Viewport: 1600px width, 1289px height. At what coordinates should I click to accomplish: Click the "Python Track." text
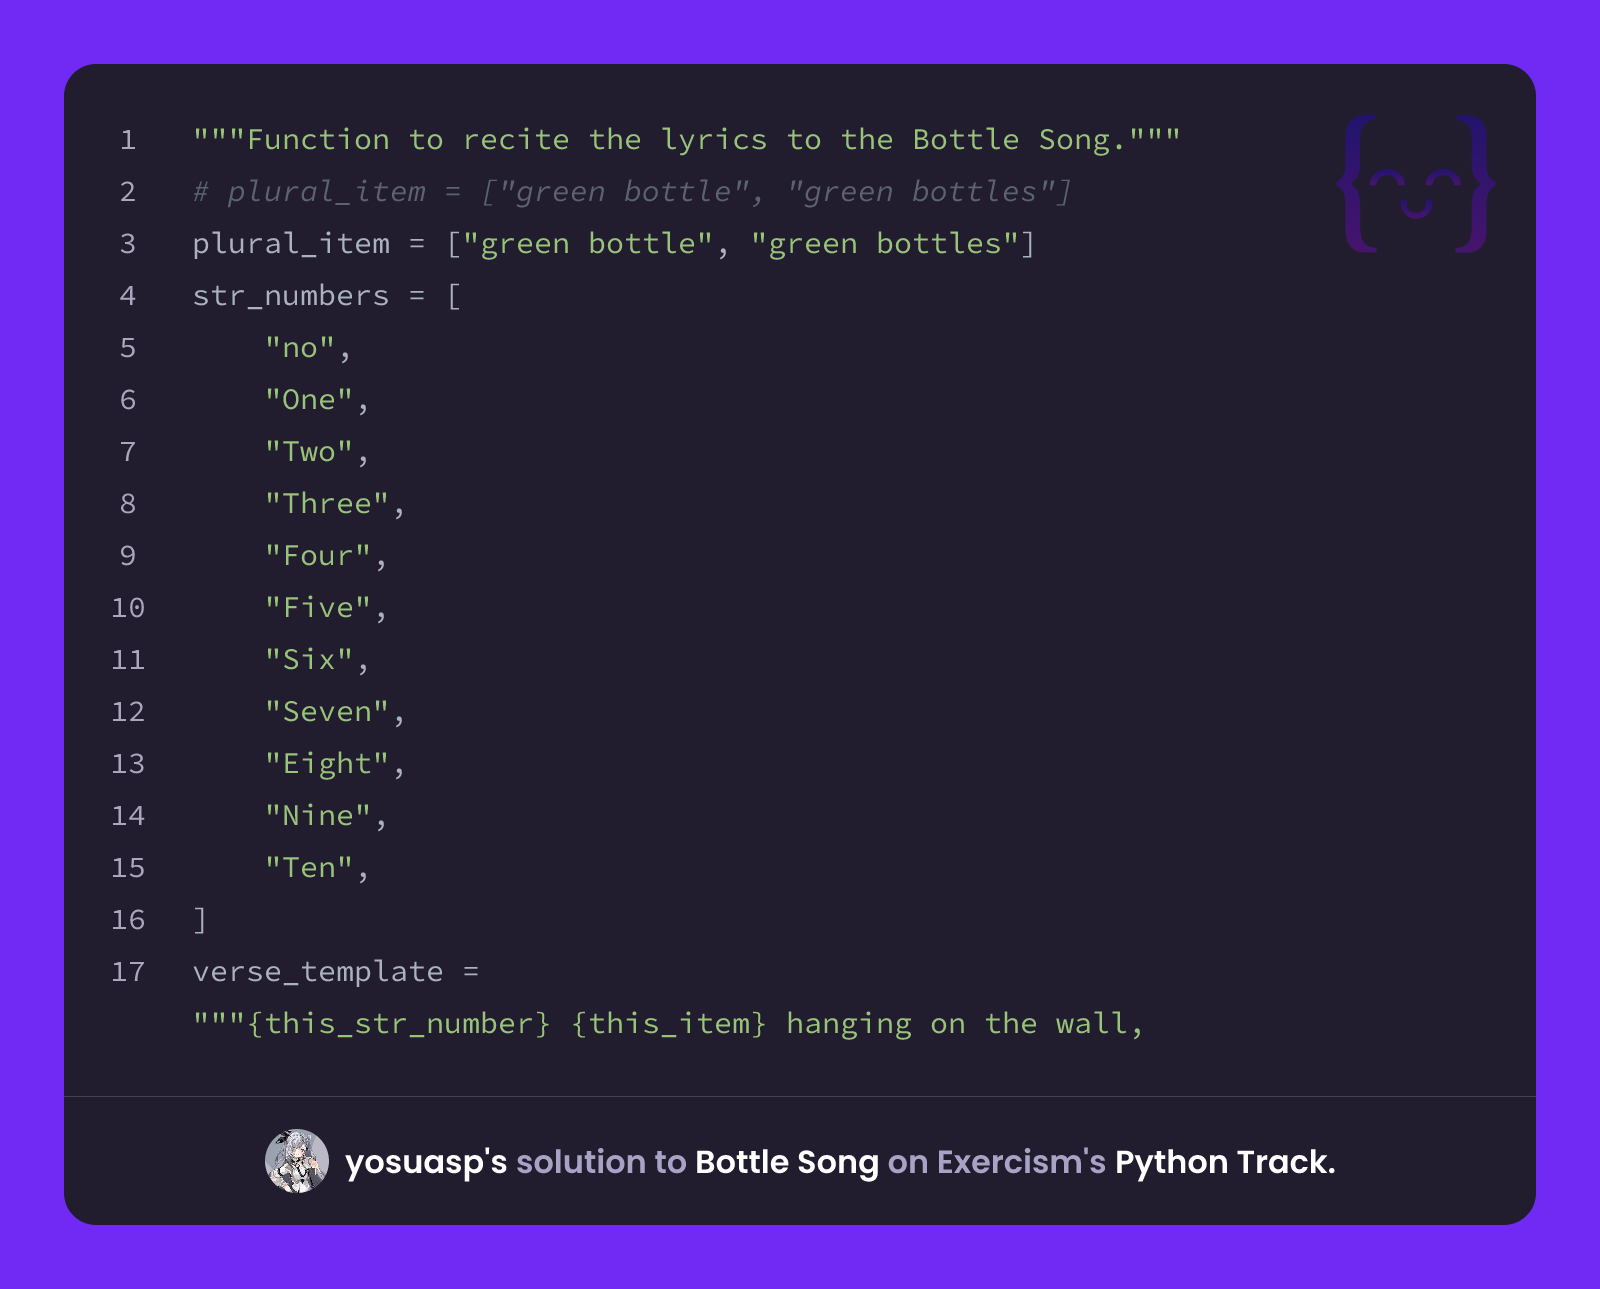point(1225,1162)
